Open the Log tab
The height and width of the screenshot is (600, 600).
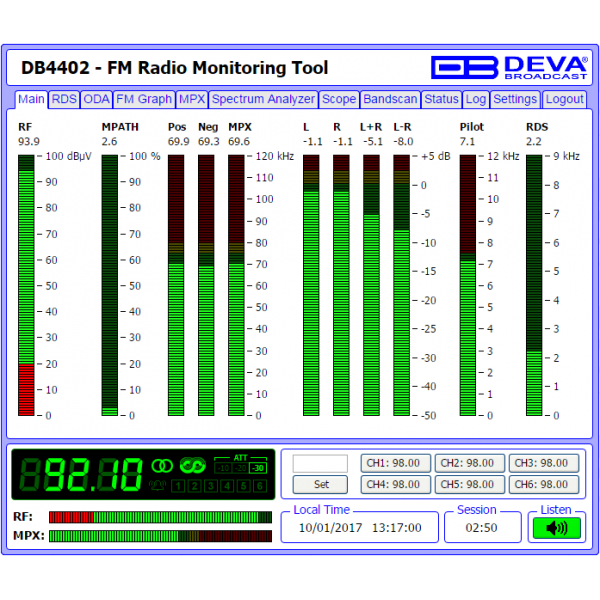coord(476,99)
